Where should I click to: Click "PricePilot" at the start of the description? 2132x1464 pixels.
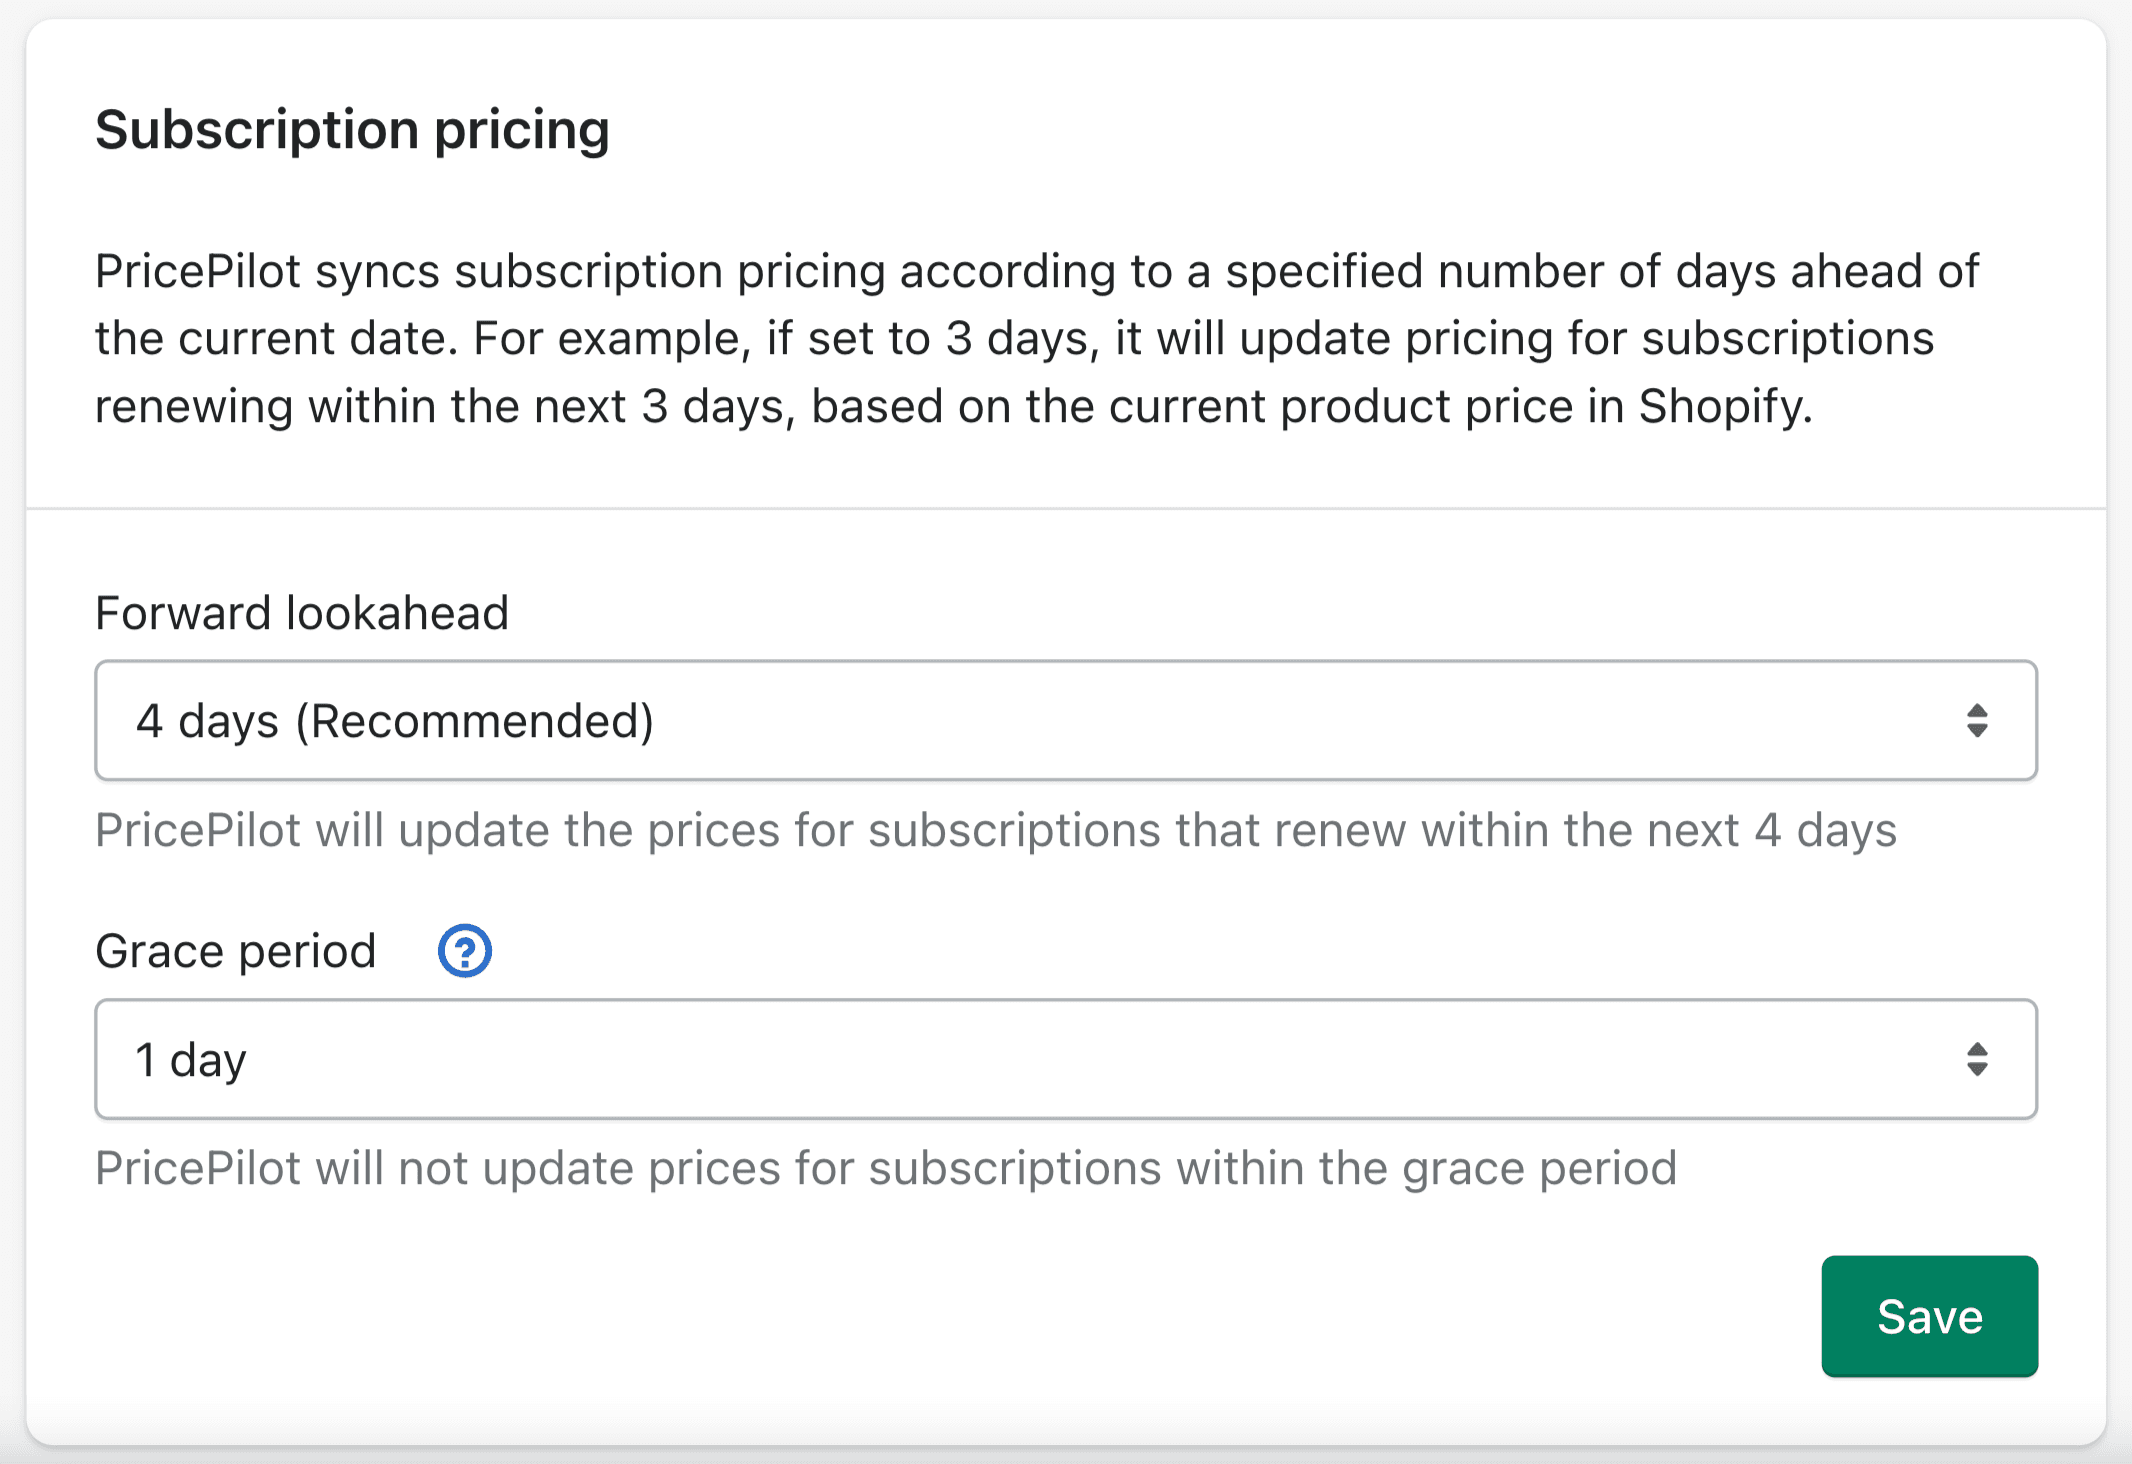click(x=198, y=271)
